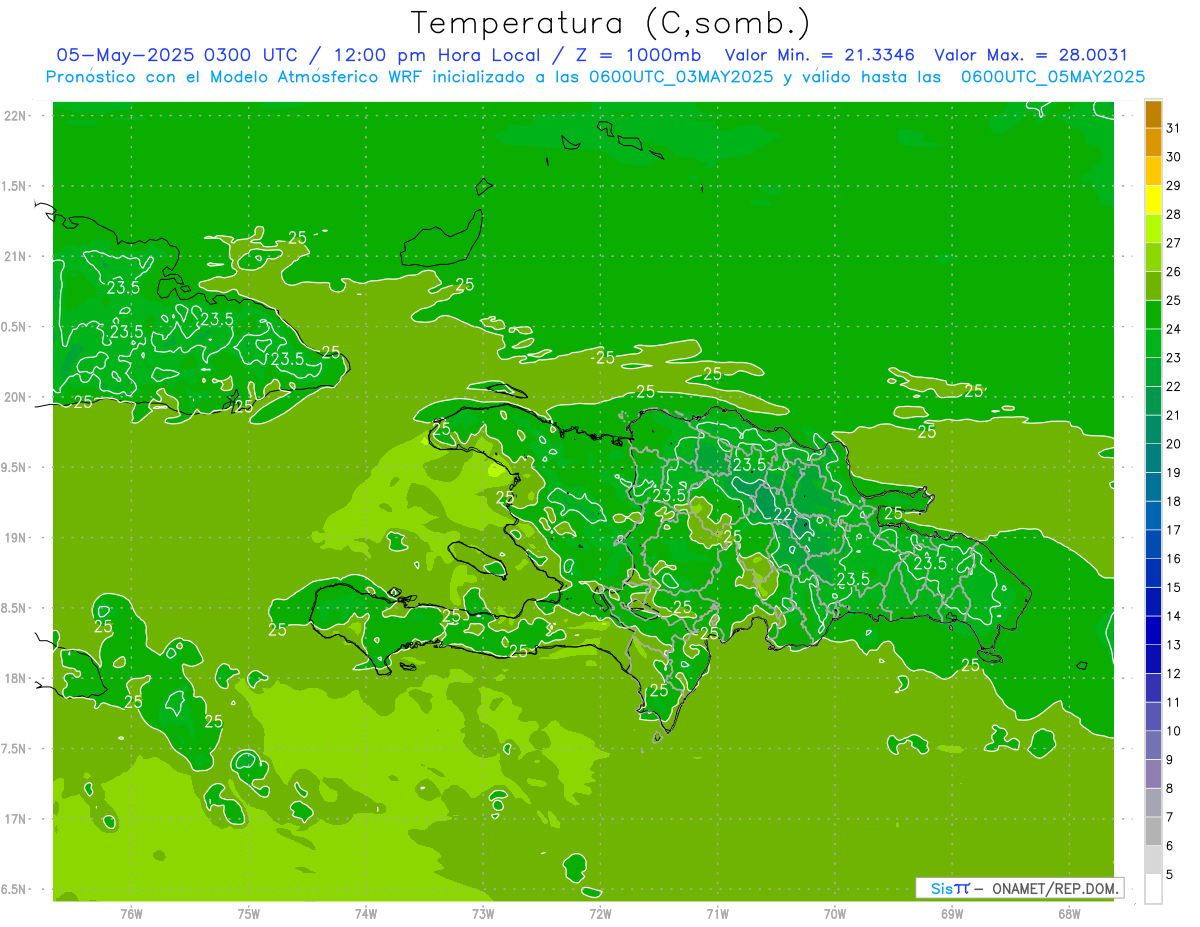
Task: Click the "70W" longitude axis label
Action: click(835, 914)
